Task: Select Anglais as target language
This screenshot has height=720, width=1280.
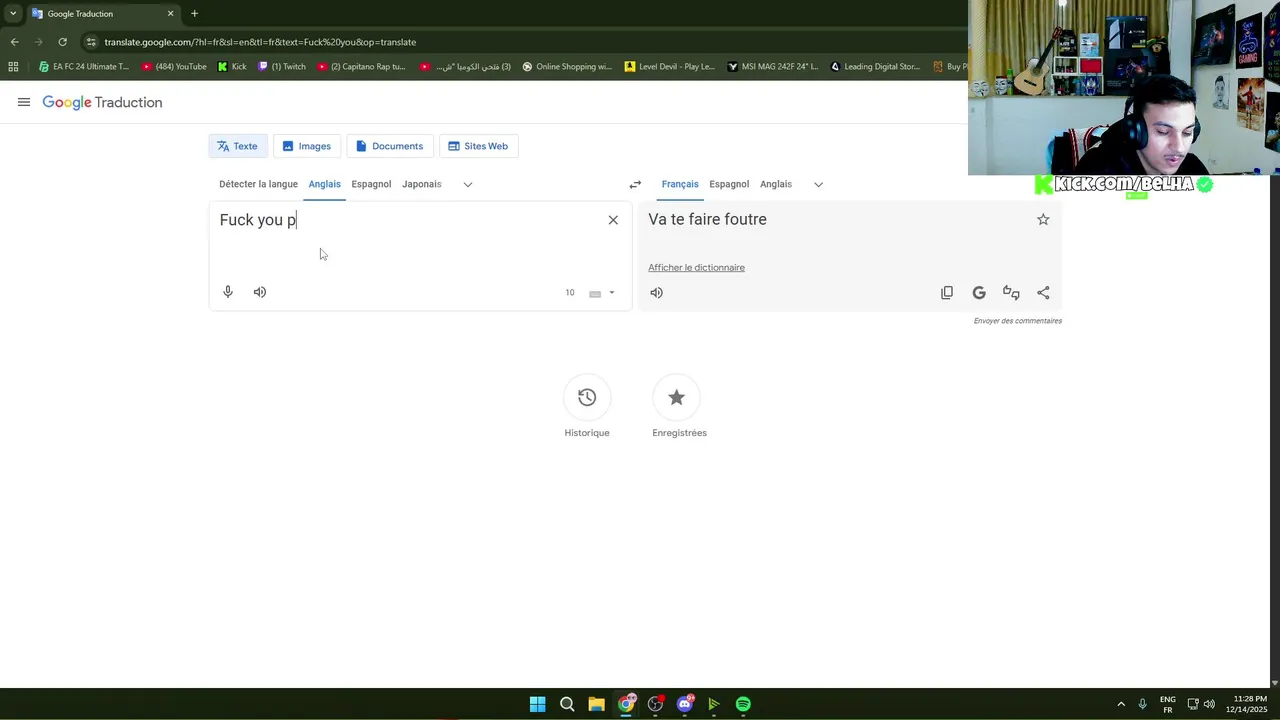Action: click(775, 184)
